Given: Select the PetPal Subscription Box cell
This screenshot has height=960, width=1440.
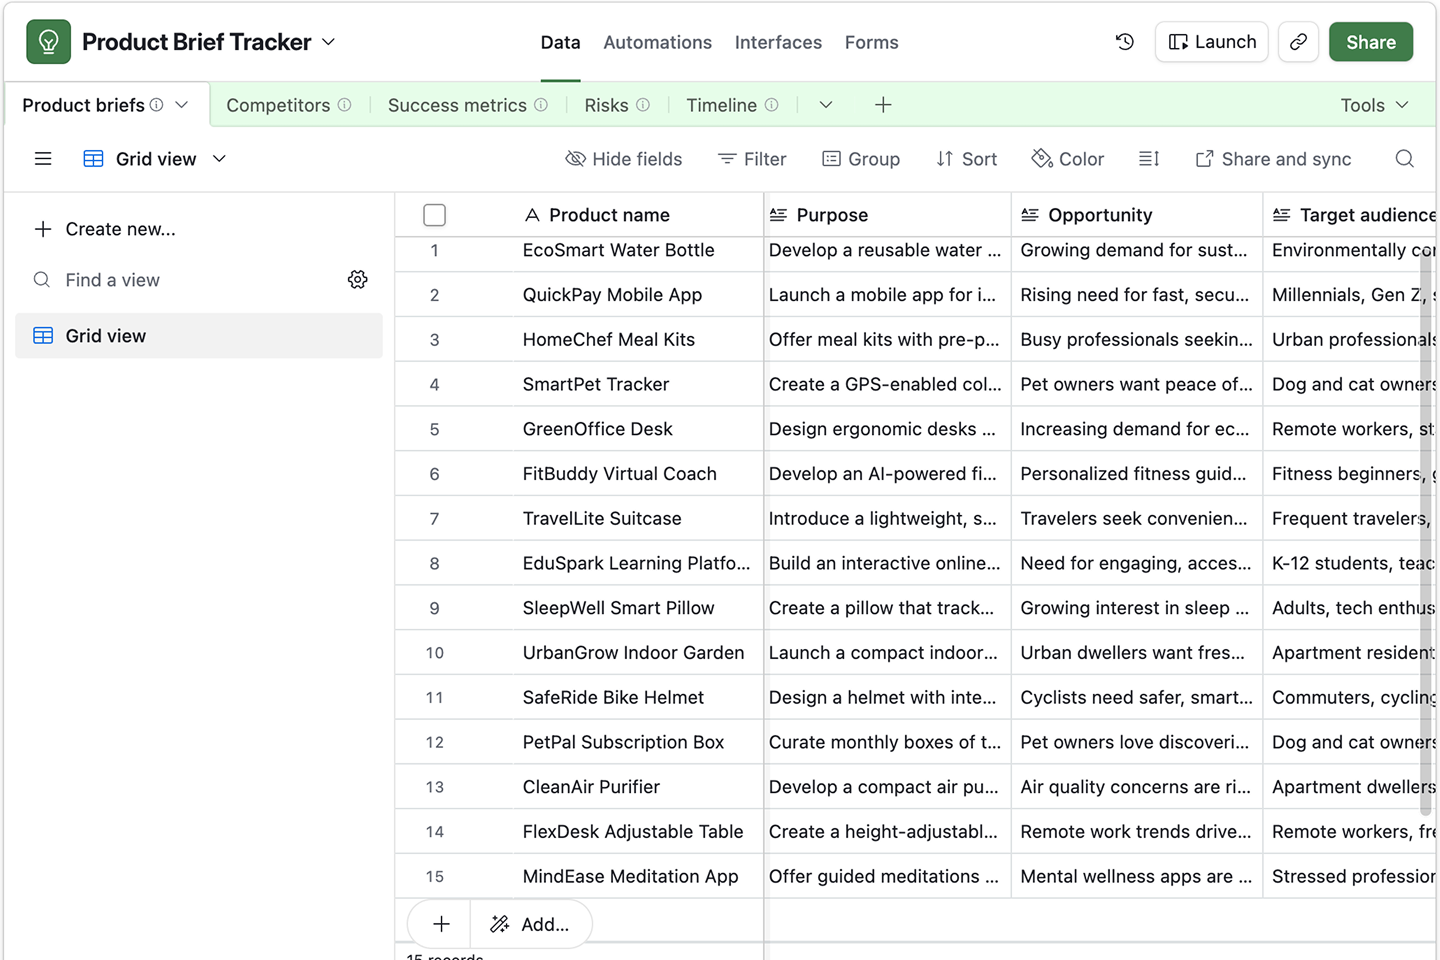Looking at the screenshot, I should (638, 742).
